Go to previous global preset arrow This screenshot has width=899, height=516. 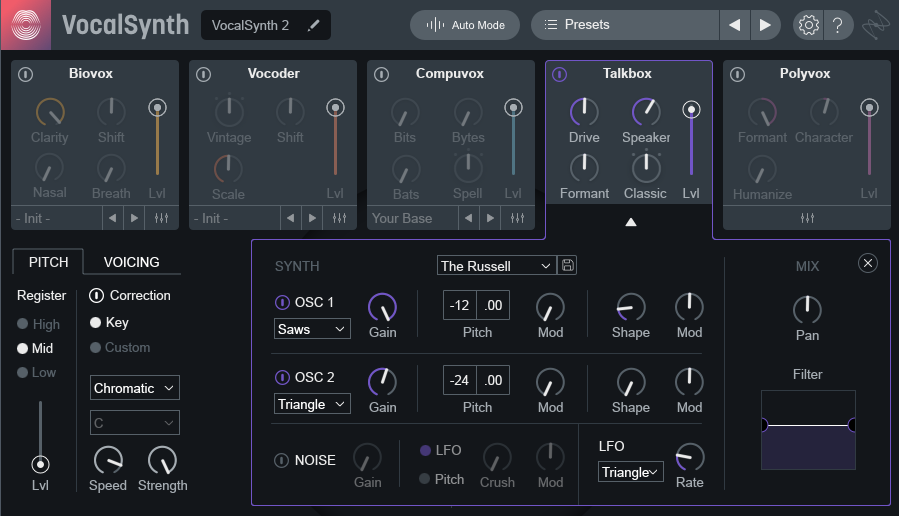[x=734, y=25]
